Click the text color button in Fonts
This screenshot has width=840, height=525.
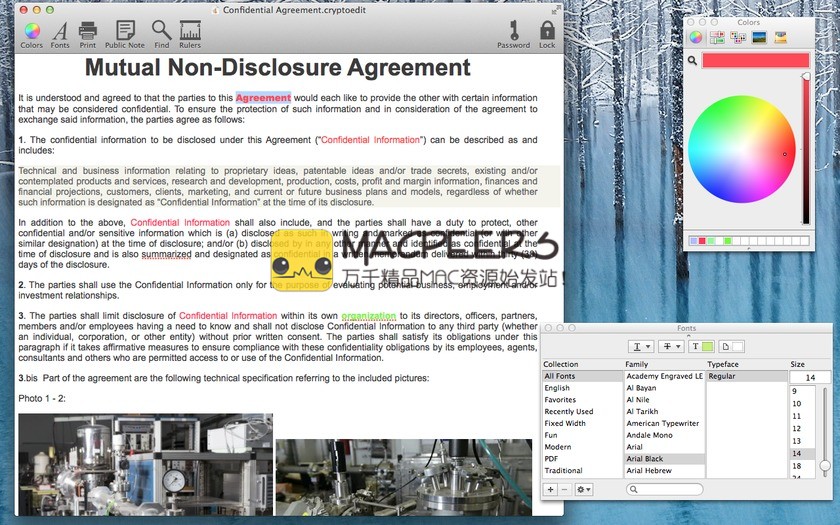coord(701,347)
